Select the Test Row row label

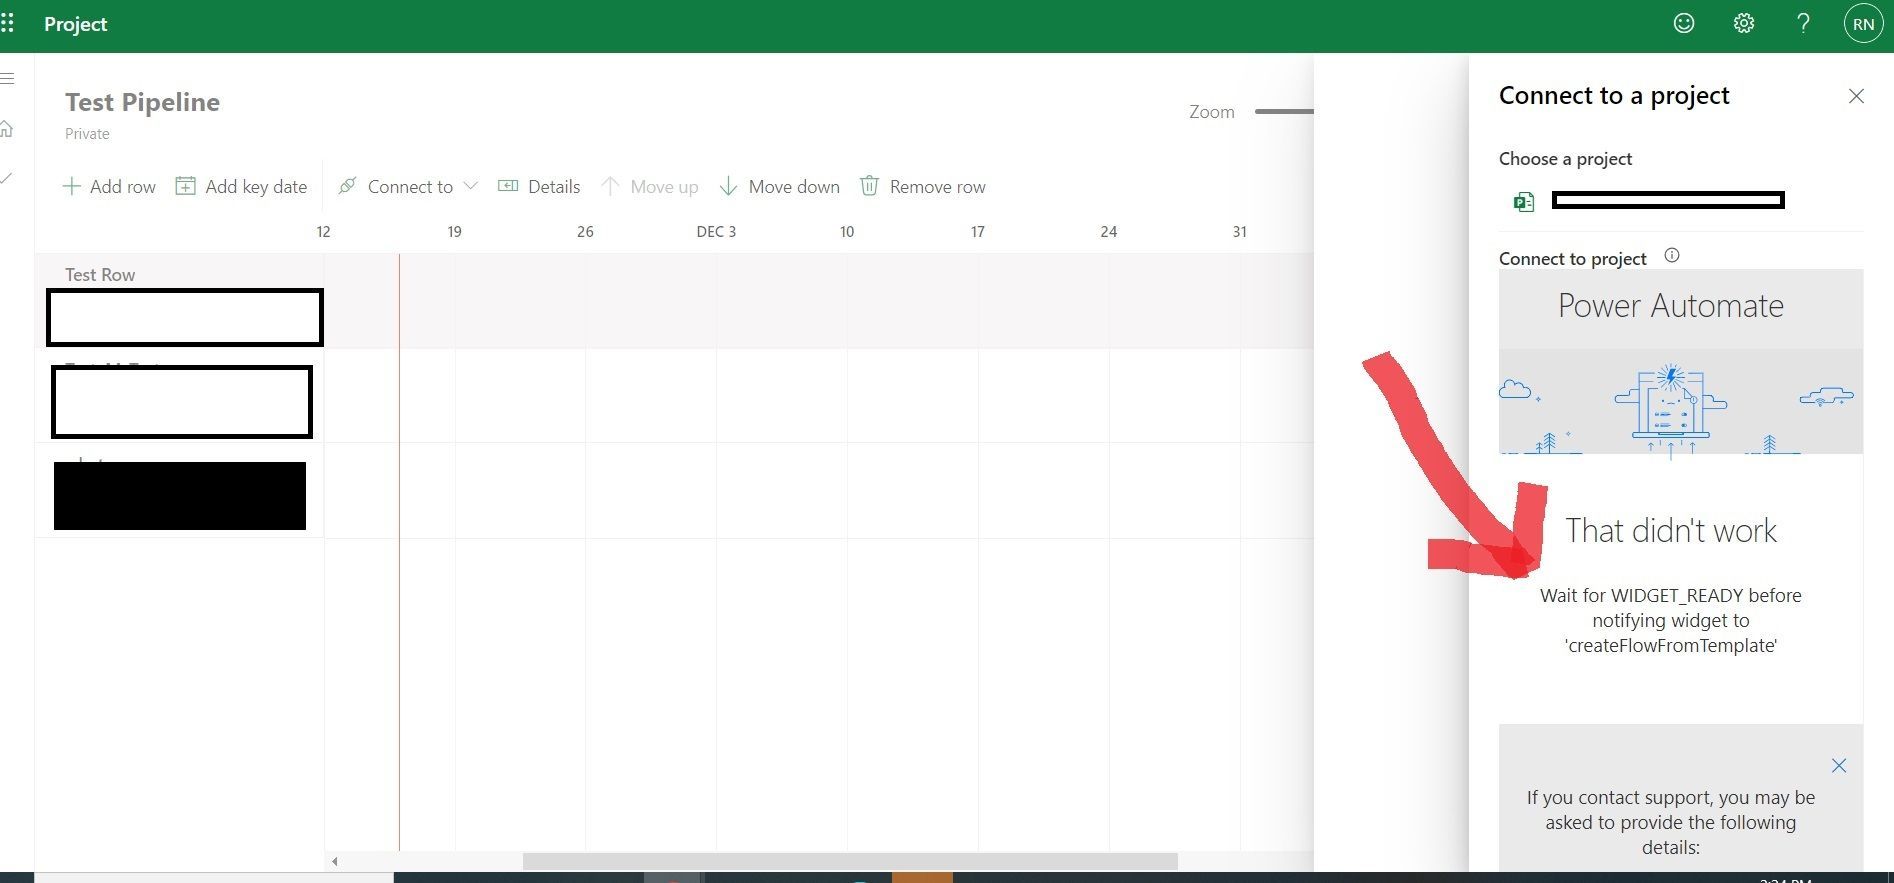(x=100, y=274)
